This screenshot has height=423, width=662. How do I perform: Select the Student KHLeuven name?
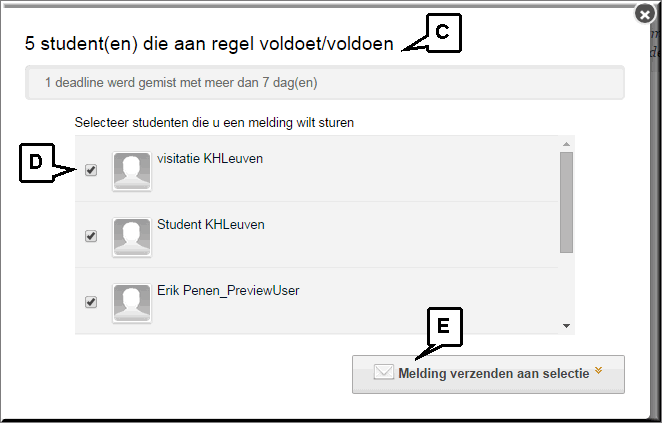coord(211,225)
